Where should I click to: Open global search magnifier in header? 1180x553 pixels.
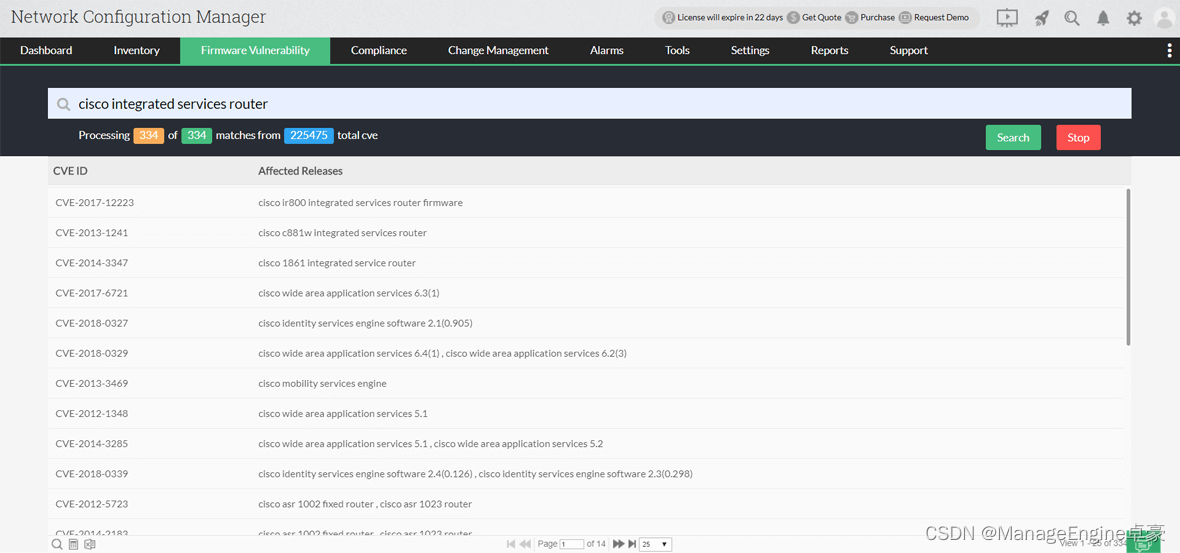pyautogui.click(x=1072, y=18)
